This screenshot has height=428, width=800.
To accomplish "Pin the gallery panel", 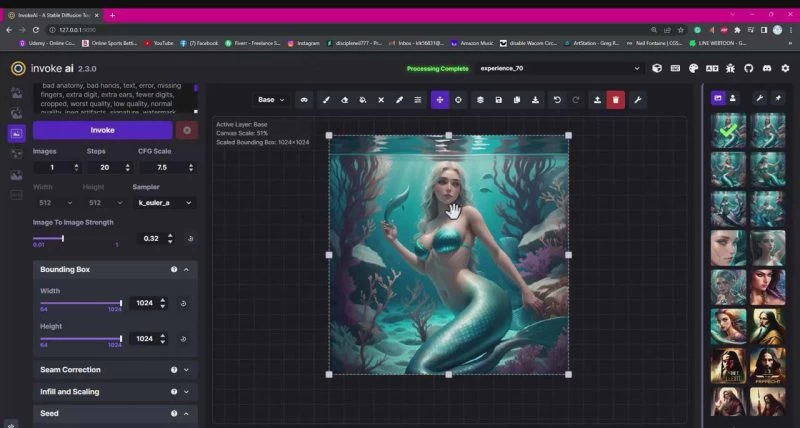I will (779, 98).
